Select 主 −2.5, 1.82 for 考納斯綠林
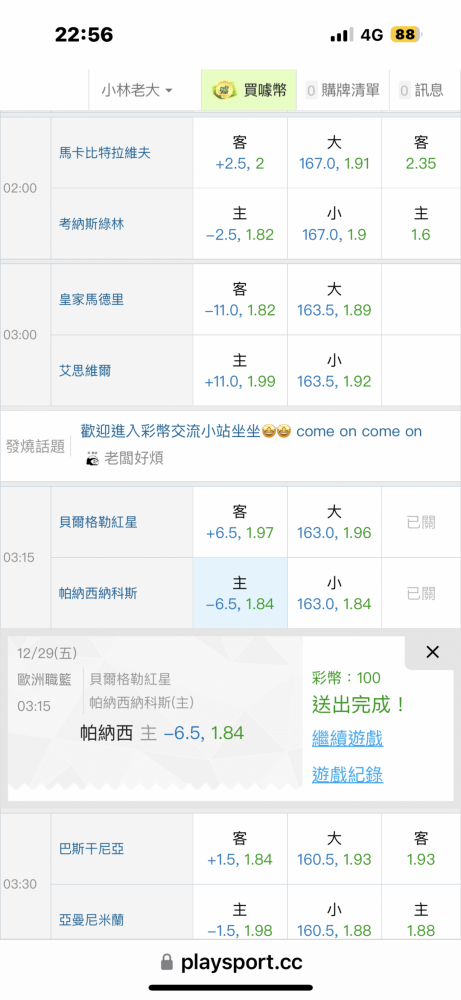Viewport: 461px width, 1000px height. tap(240, 224)
